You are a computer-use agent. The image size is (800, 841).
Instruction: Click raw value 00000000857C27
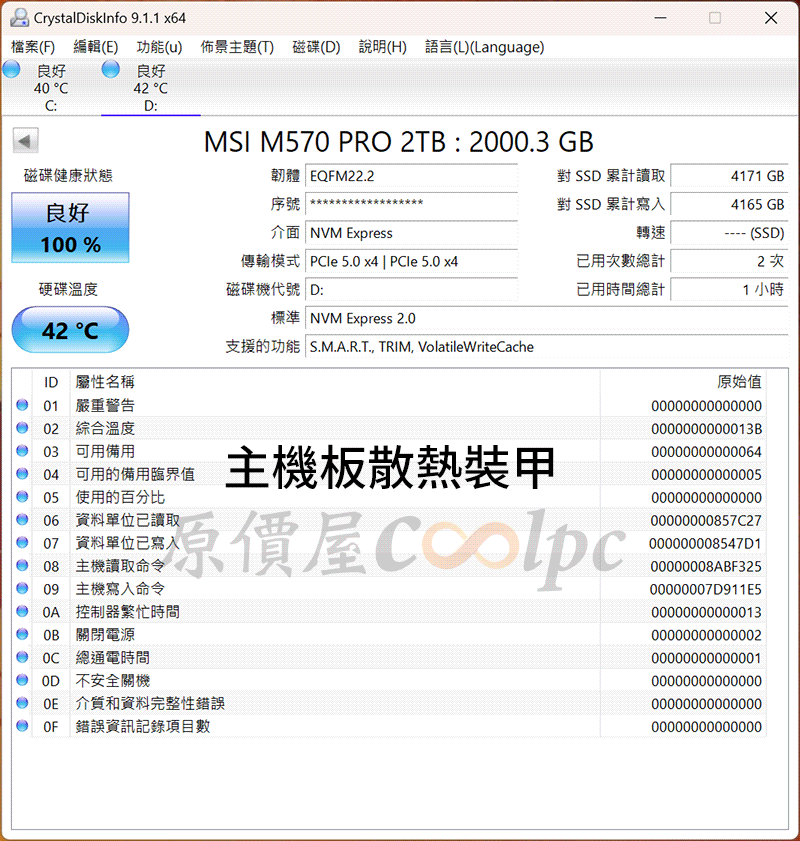click(x=707, y=521)
